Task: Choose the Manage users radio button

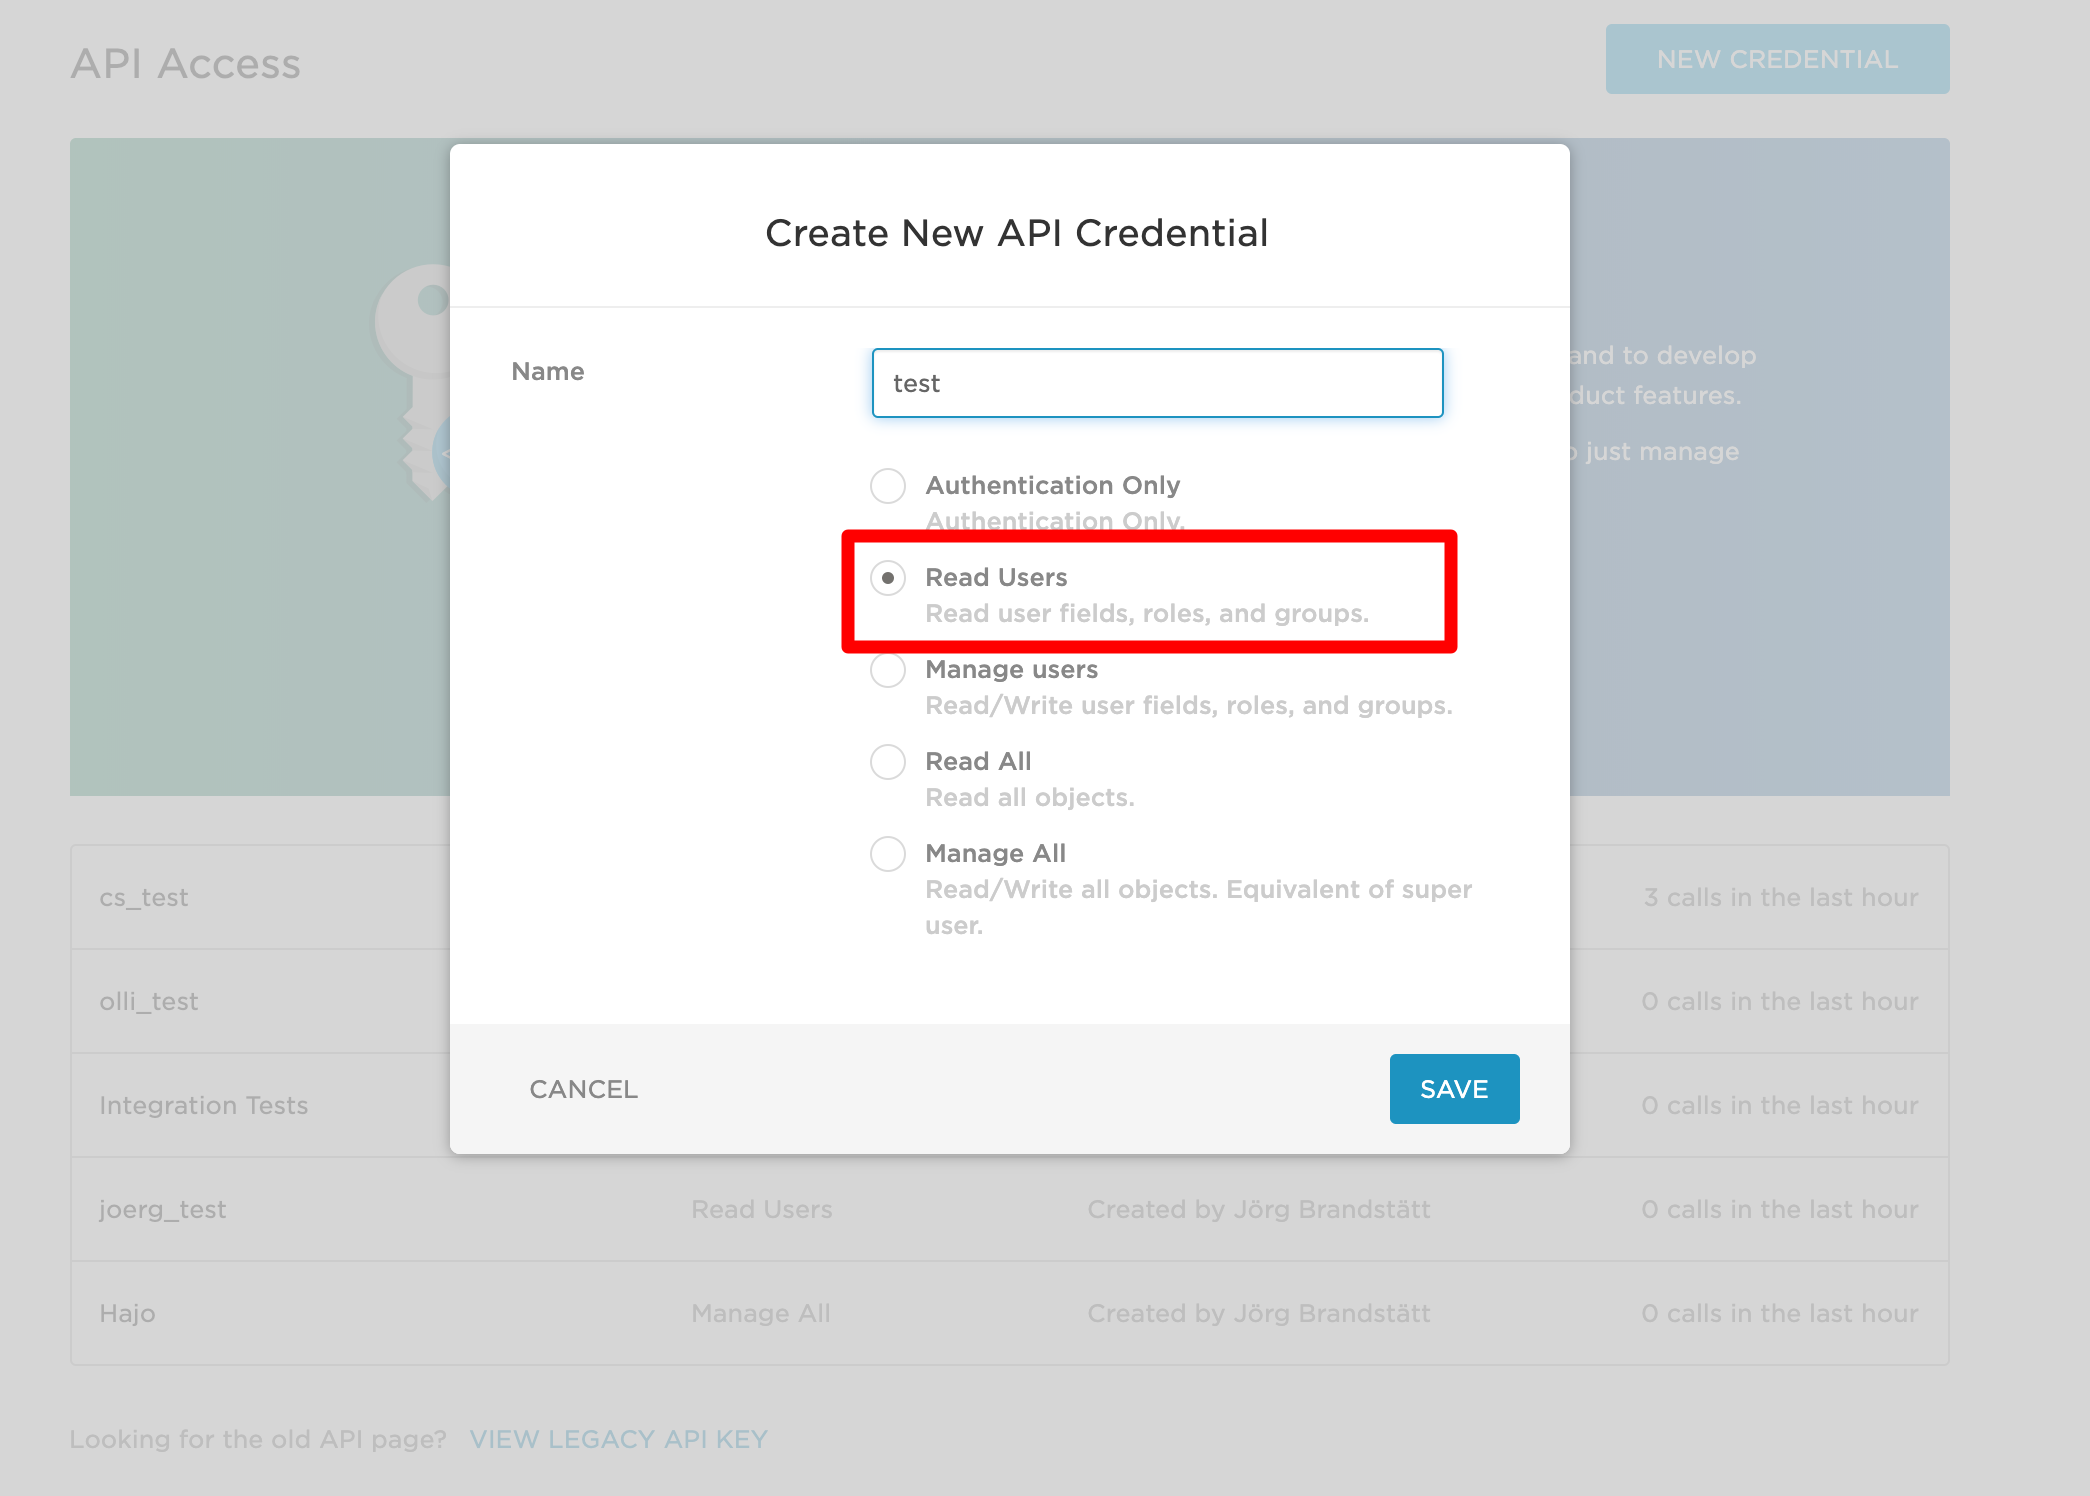Action: pyautogui.click(x=888, y=670)
